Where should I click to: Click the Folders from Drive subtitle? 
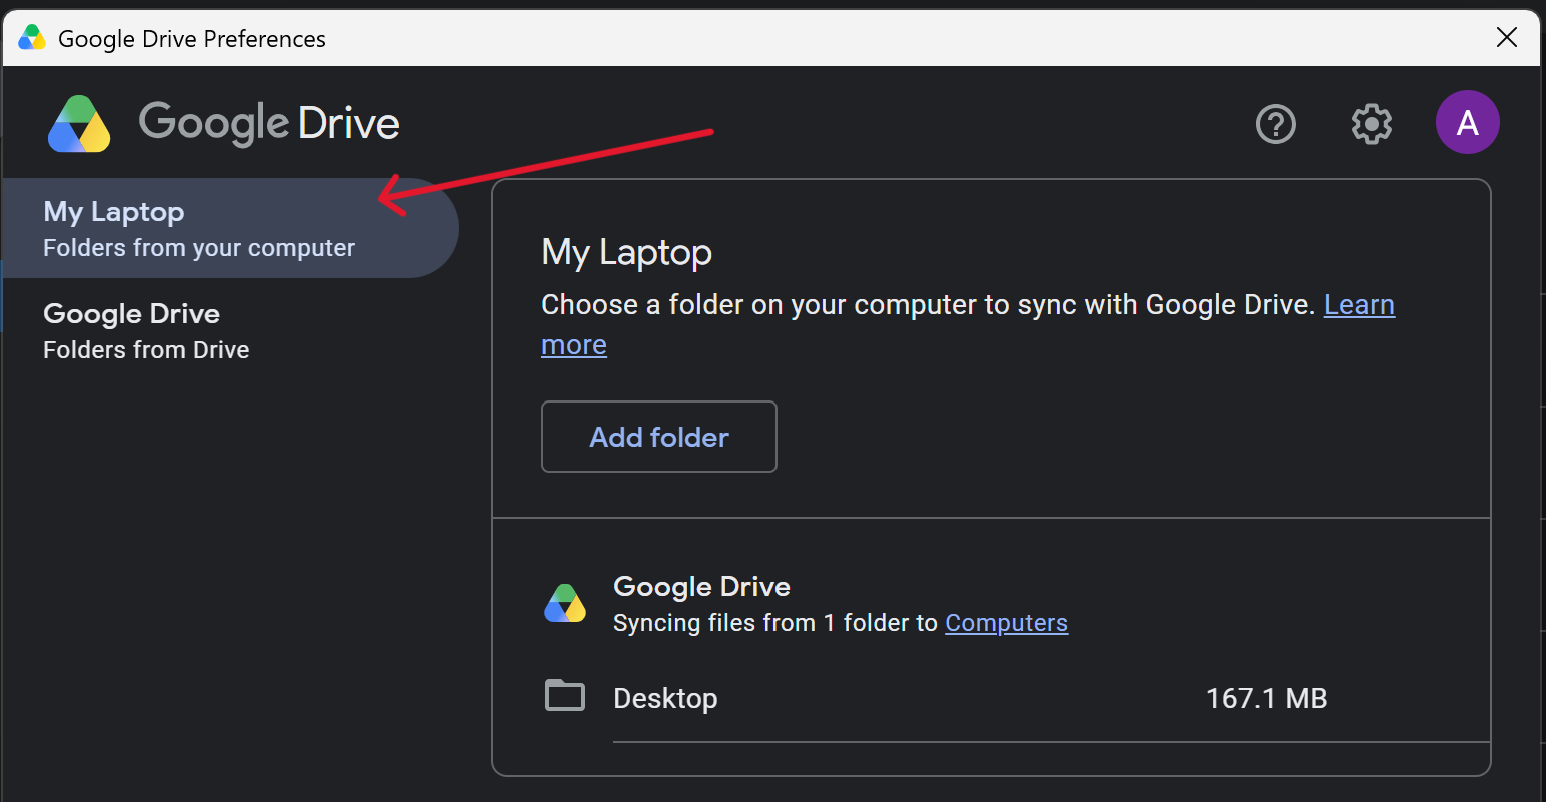(x=146, y=350)
